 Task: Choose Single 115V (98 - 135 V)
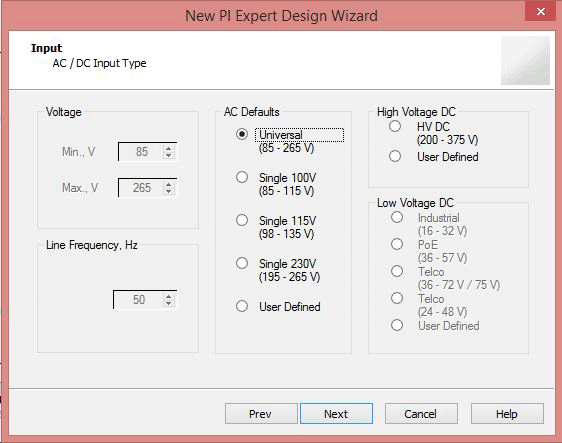tap(242, 220)
